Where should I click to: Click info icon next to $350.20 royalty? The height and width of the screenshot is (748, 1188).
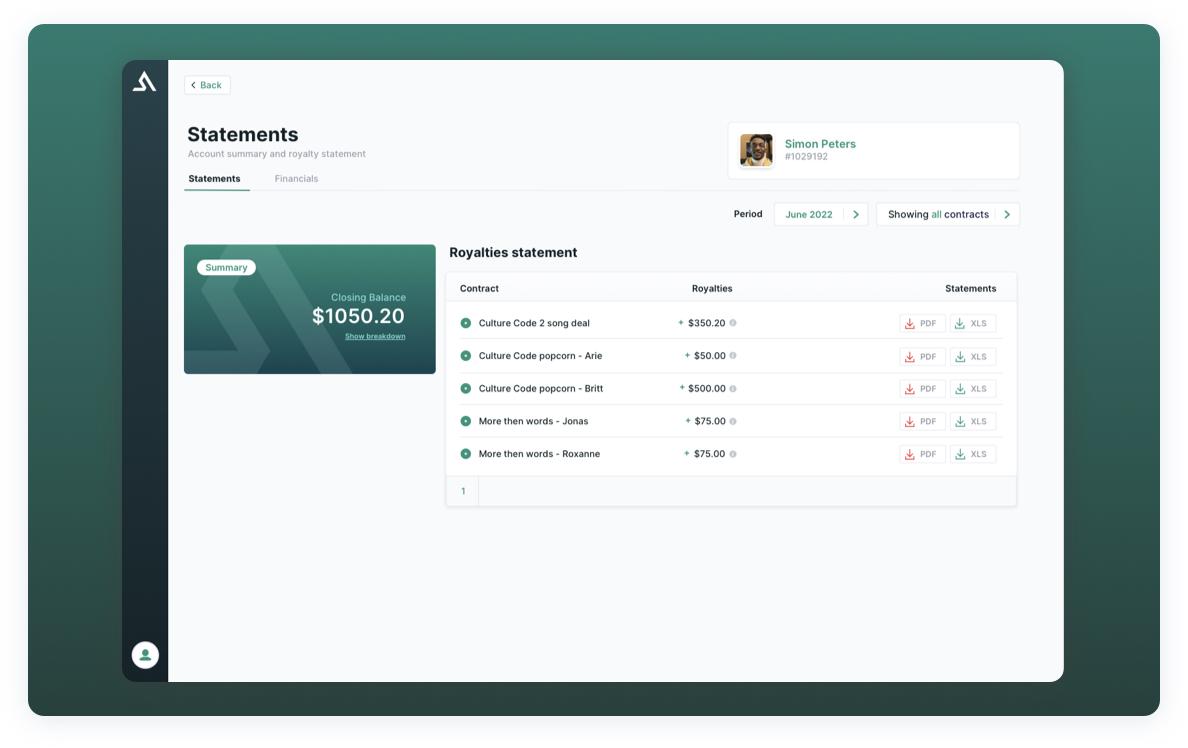point(733,323)
